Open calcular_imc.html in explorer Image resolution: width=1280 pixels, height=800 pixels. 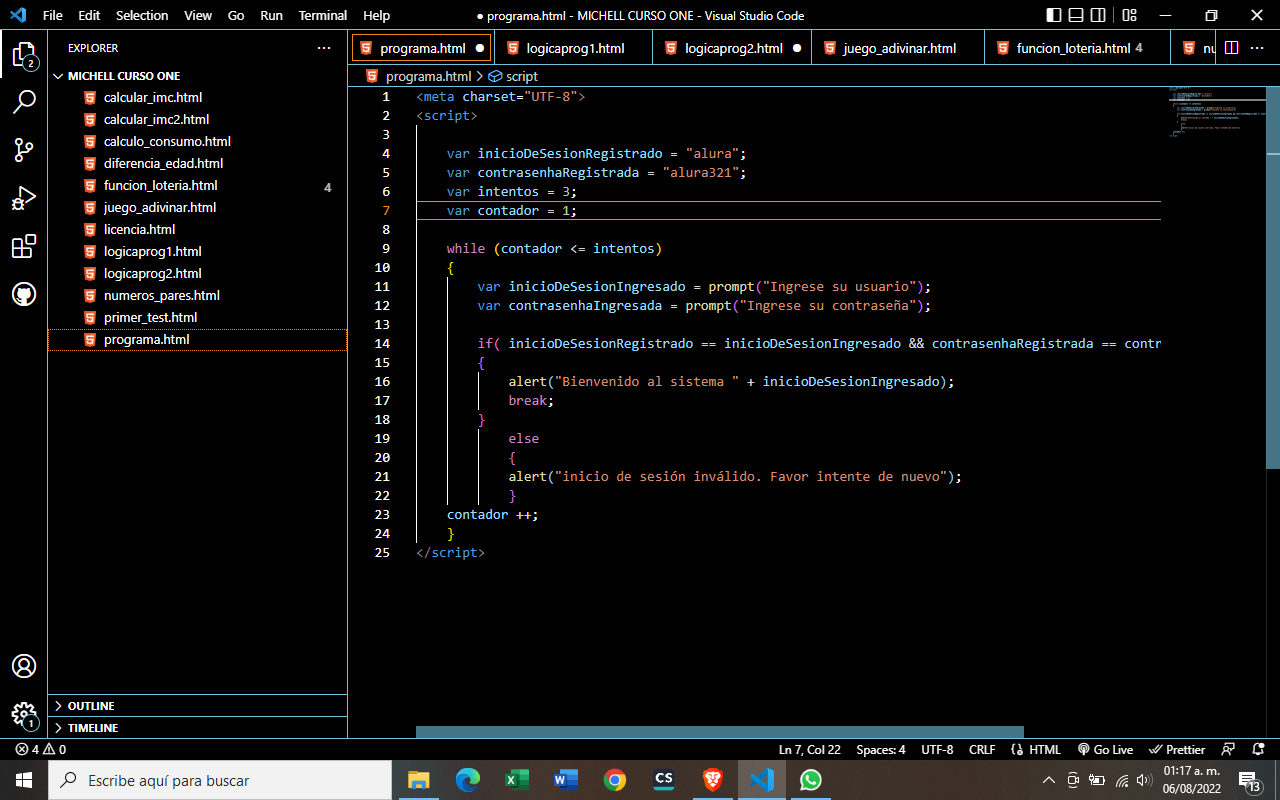(x=198, y=98)
